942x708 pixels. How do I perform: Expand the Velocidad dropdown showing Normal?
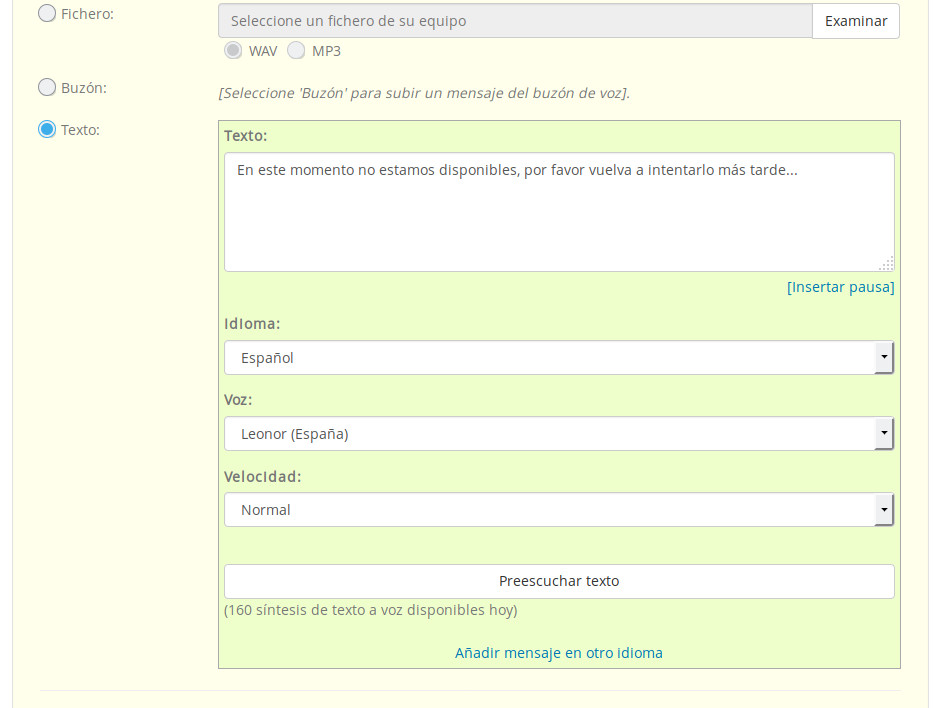(x=548, y=510)
